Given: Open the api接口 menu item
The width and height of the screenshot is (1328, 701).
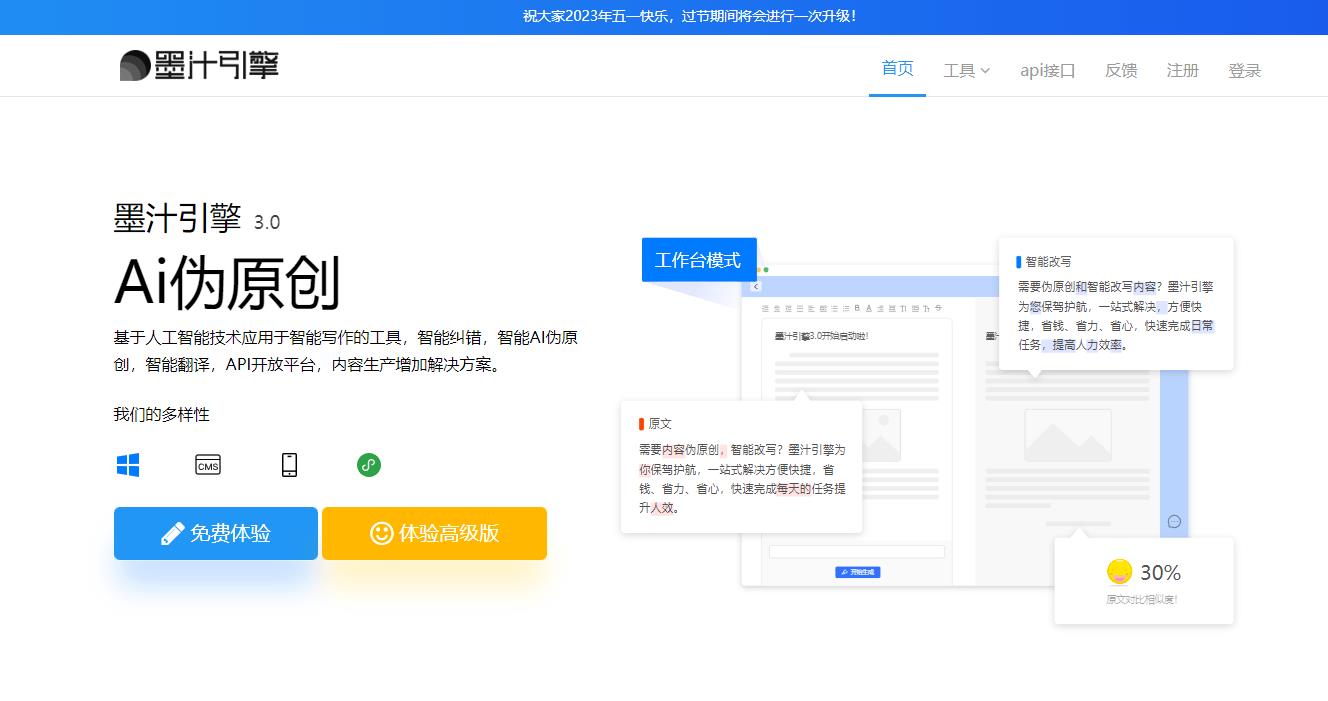Looking at the screenshot, I should 1046,69.
